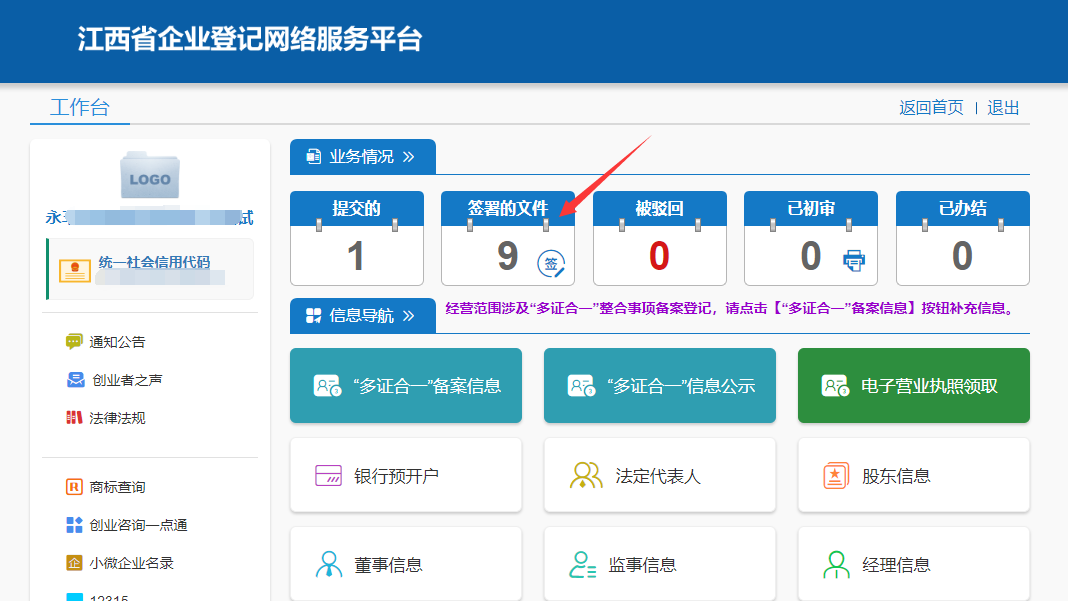
Task: Click the number 9 in 签署的文件
Action: [x=507, y=256]
